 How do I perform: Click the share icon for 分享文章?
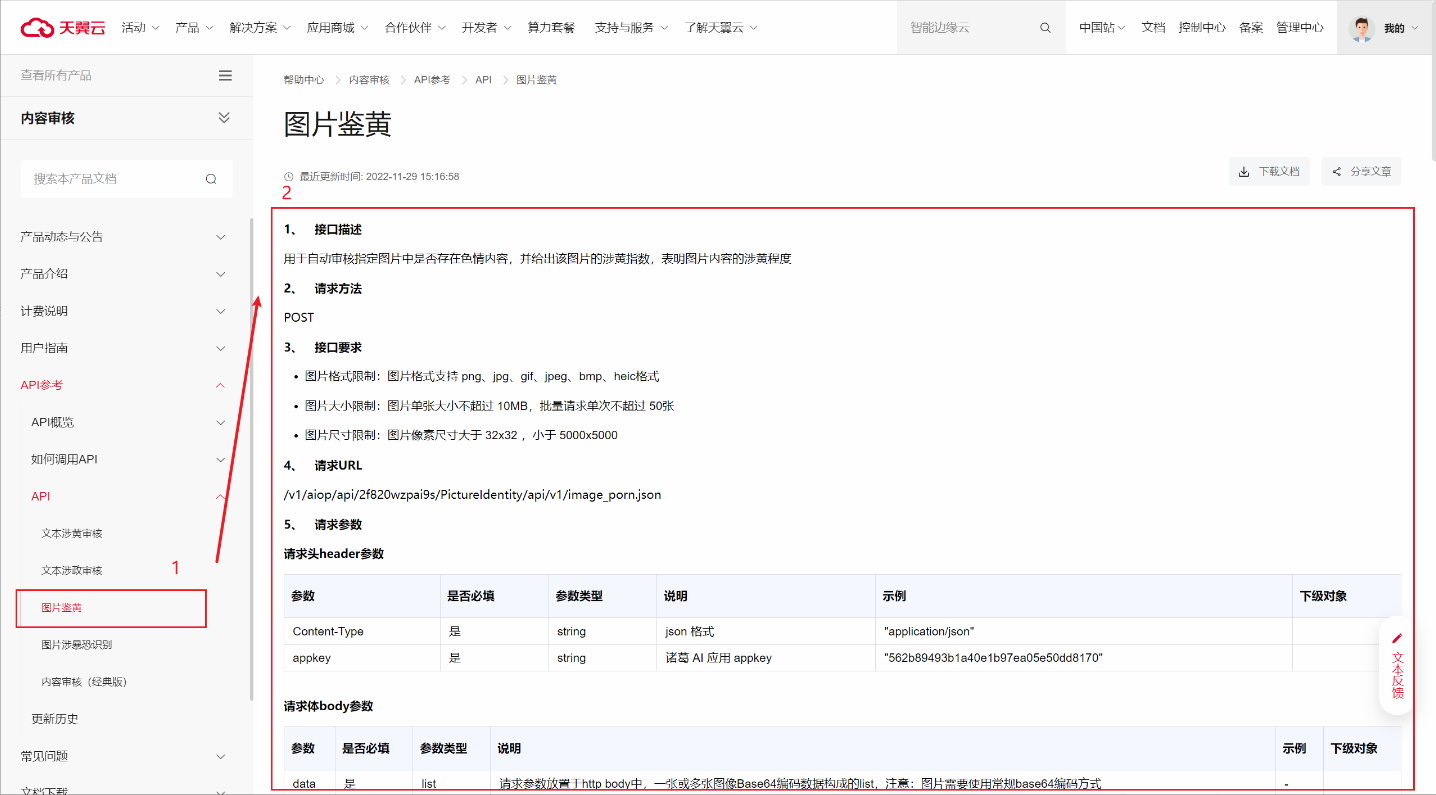pyautogui.click(x=1336, y=172)
